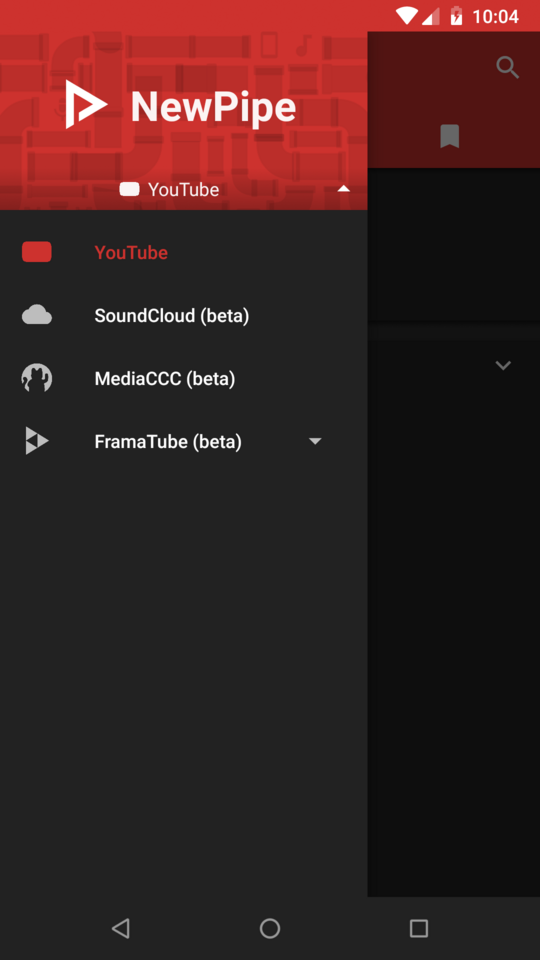540x960 pixels.
Task: Select SoundCloud (beta) service
Action: (184, 315)
